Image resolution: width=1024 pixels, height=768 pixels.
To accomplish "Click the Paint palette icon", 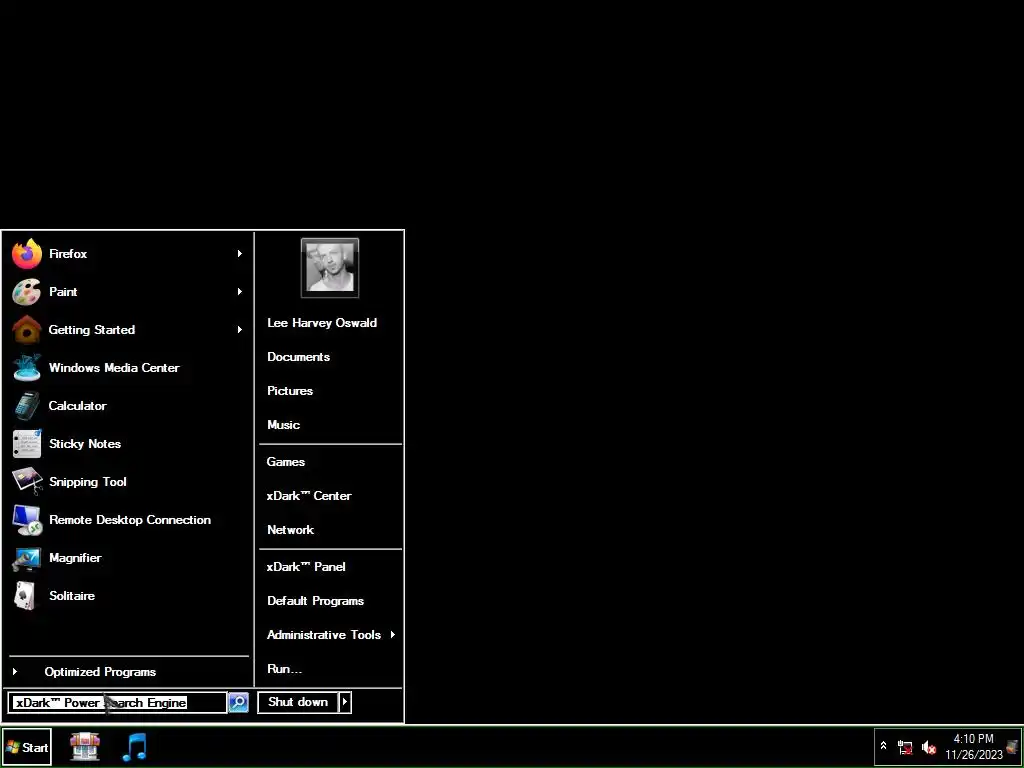I will pyautogui.click(x=27, y=292).
